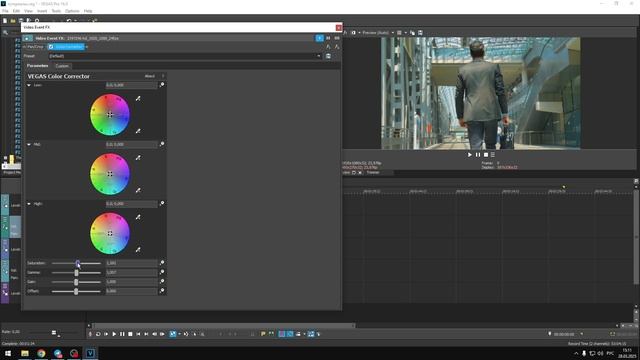Open Chrome from the taskbar

41,353
